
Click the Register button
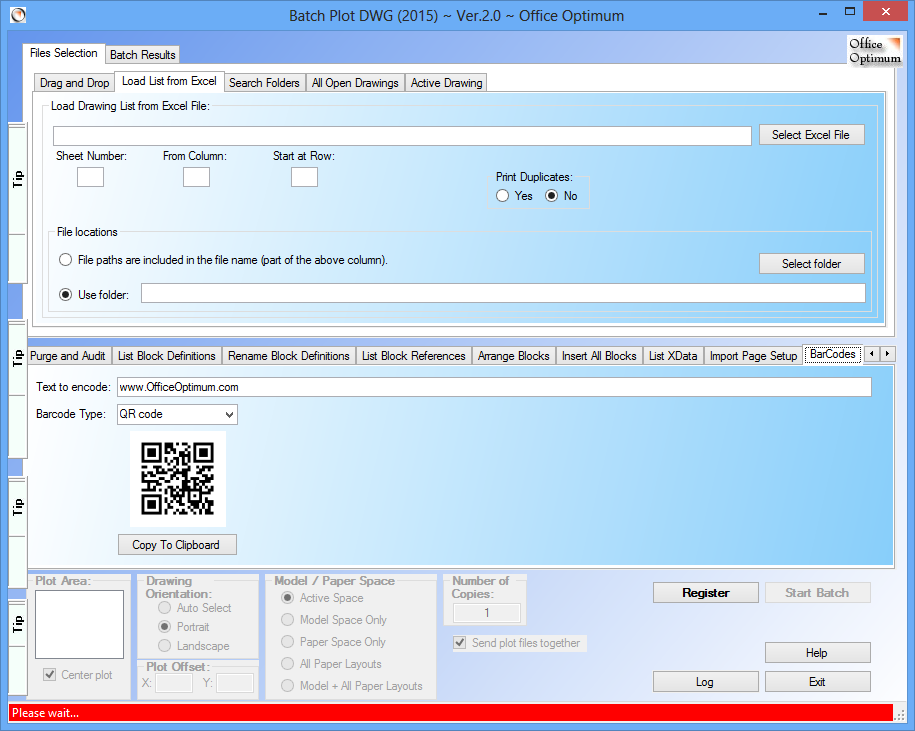706,593
